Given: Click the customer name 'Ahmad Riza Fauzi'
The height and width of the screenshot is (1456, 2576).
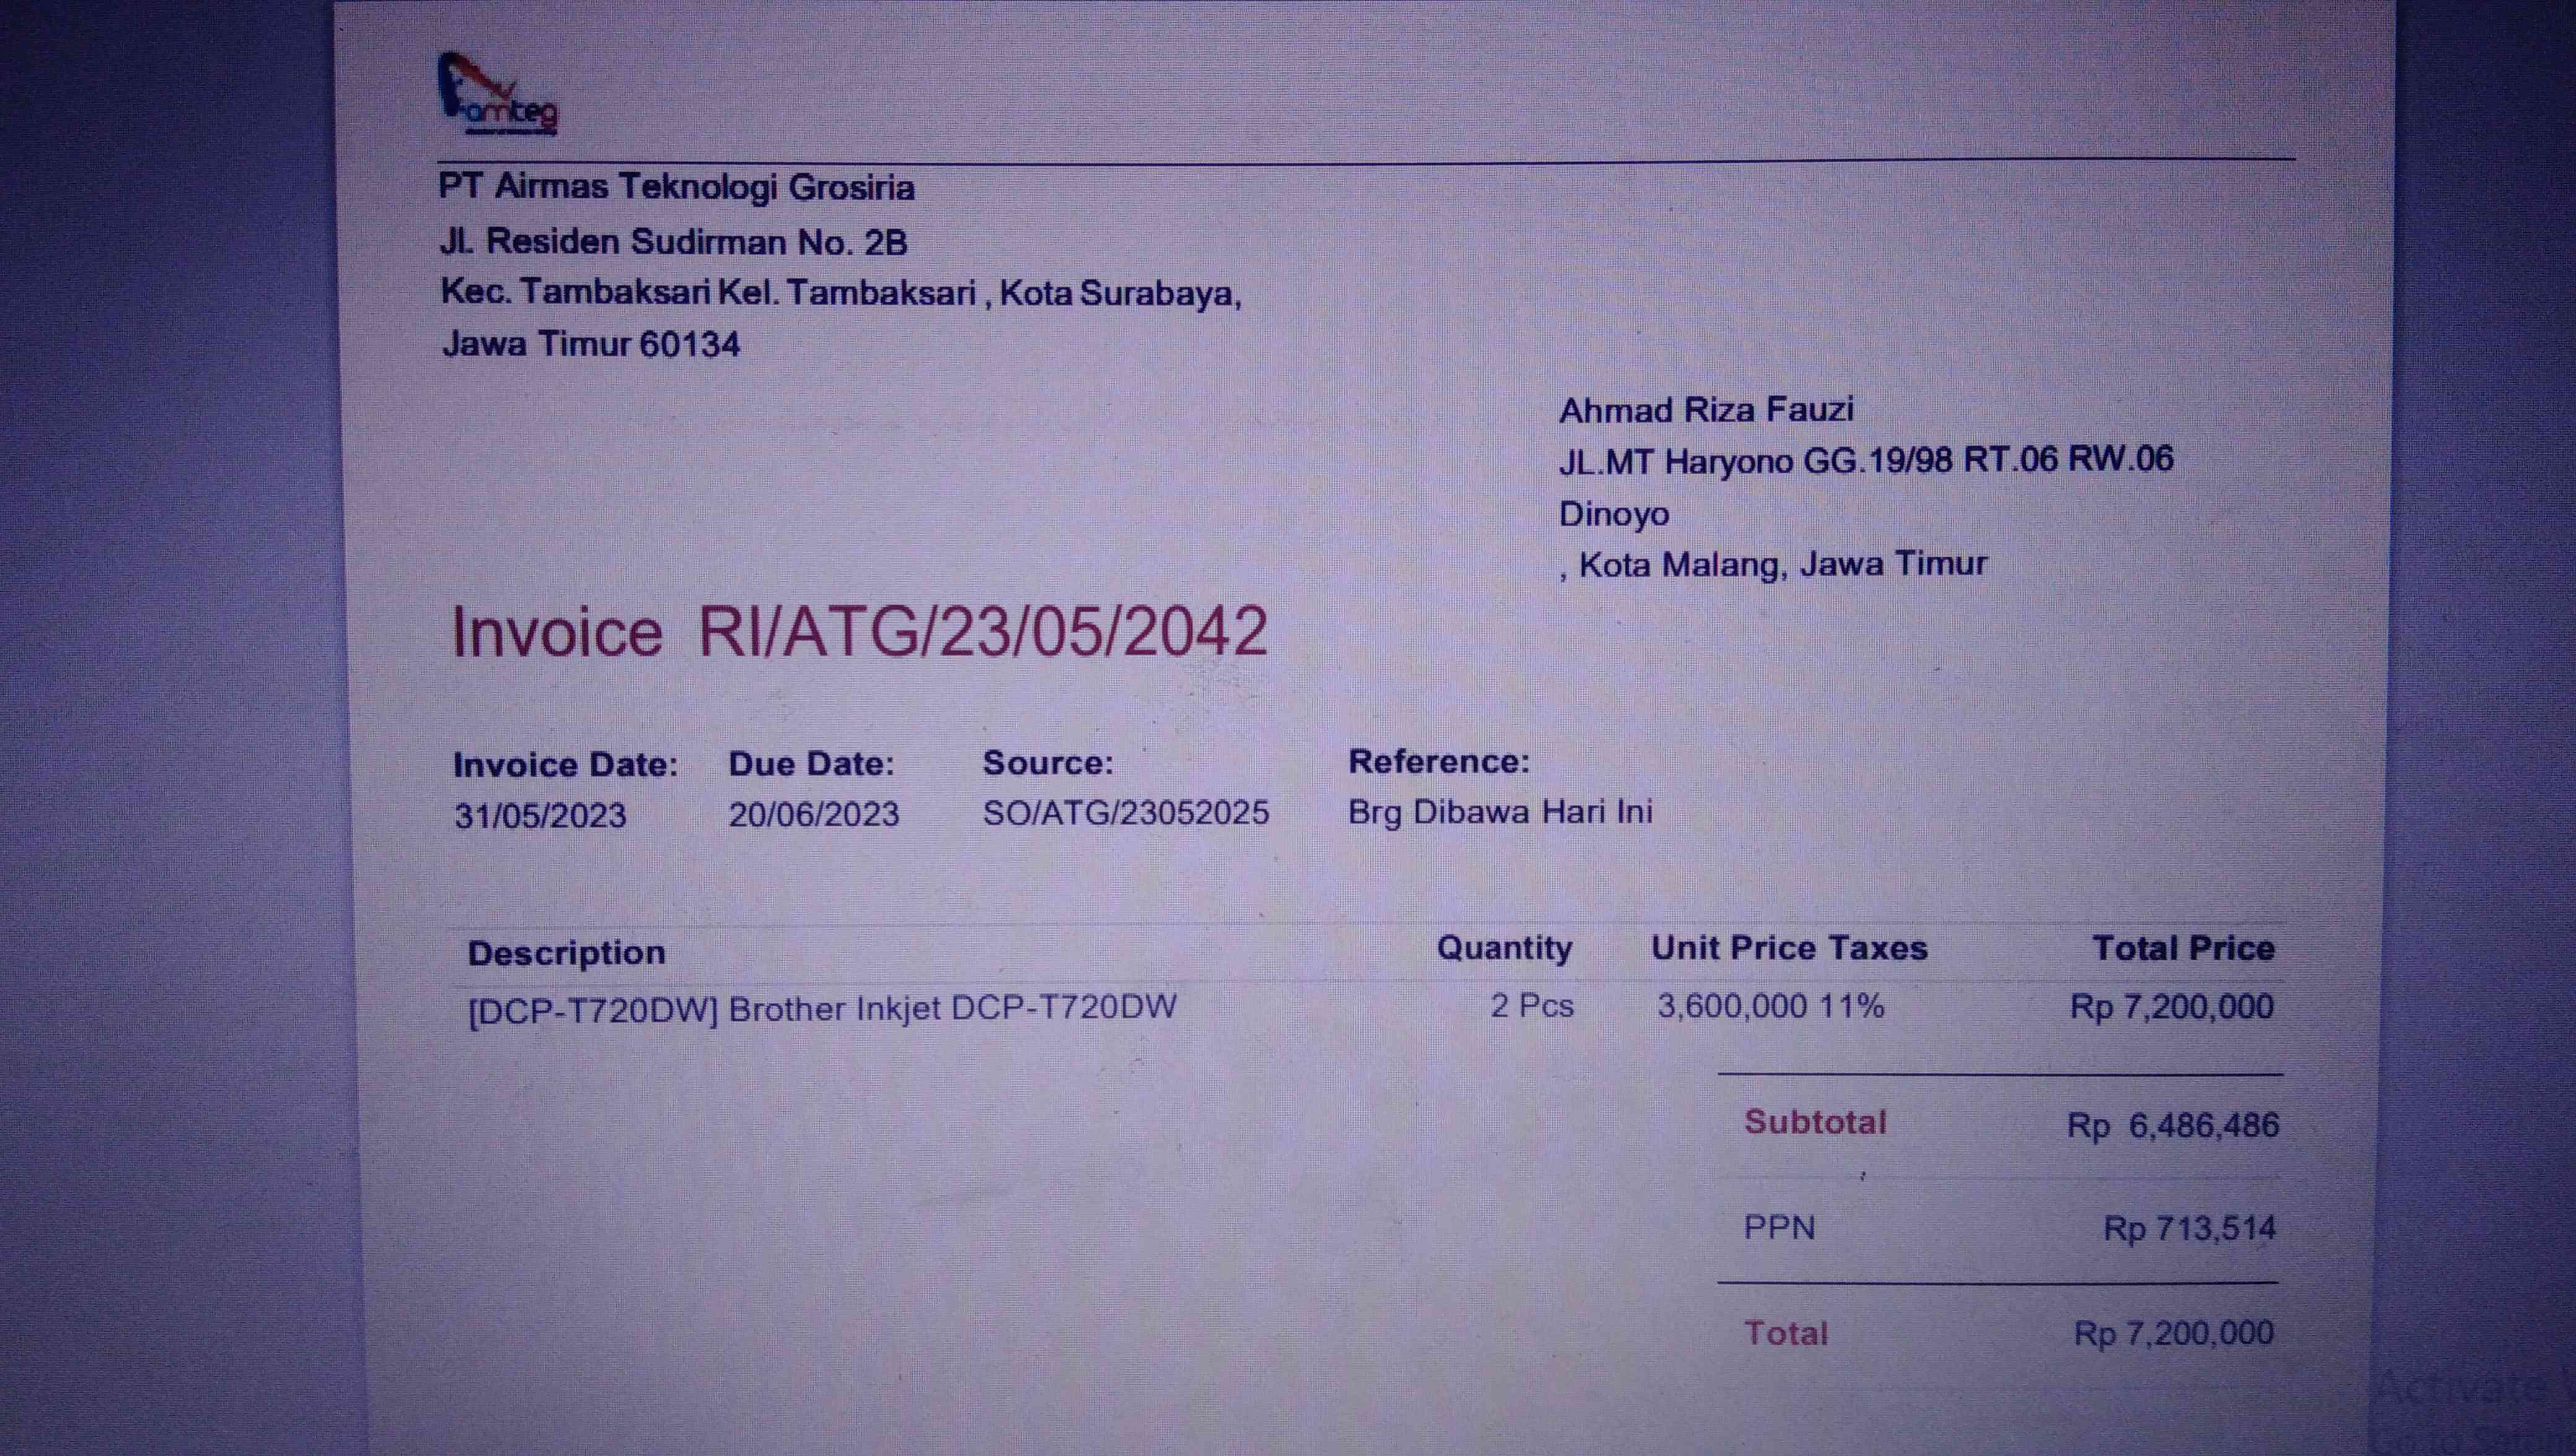Looking at the screenshot, I should (1707, 409).
